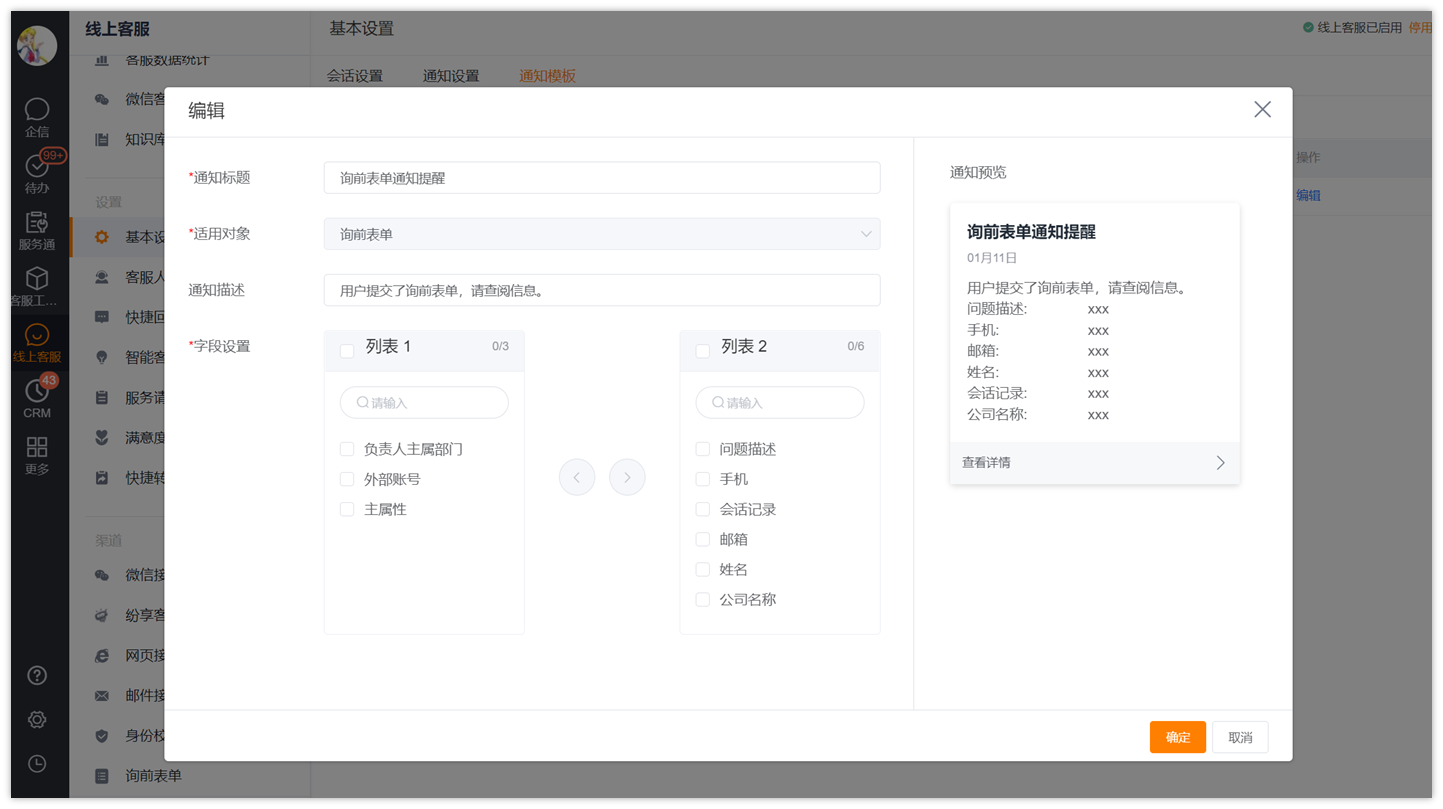Click the 知识库 book icon in the menu
Viewport: 1443px width, 809px height.
coord(102,139)
